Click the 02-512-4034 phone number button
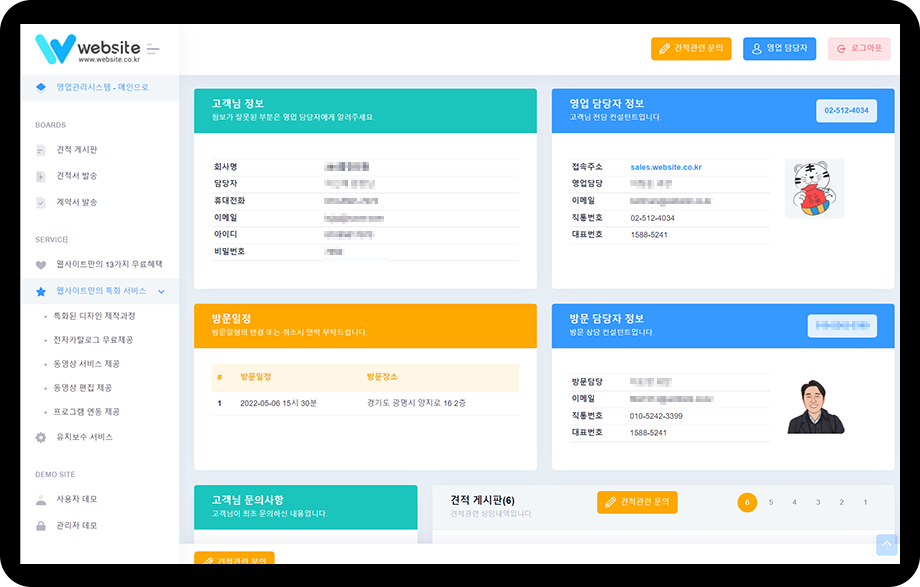This screenshot has width=920, height=587. [x=846, y=110]
